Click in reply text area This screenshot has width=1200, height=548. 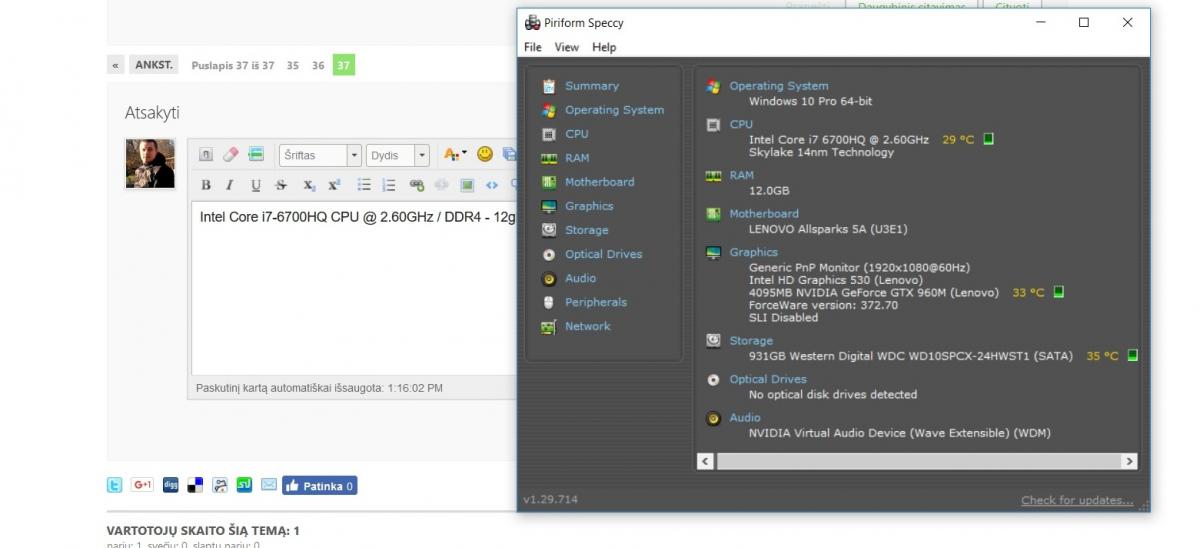(354, 288)
